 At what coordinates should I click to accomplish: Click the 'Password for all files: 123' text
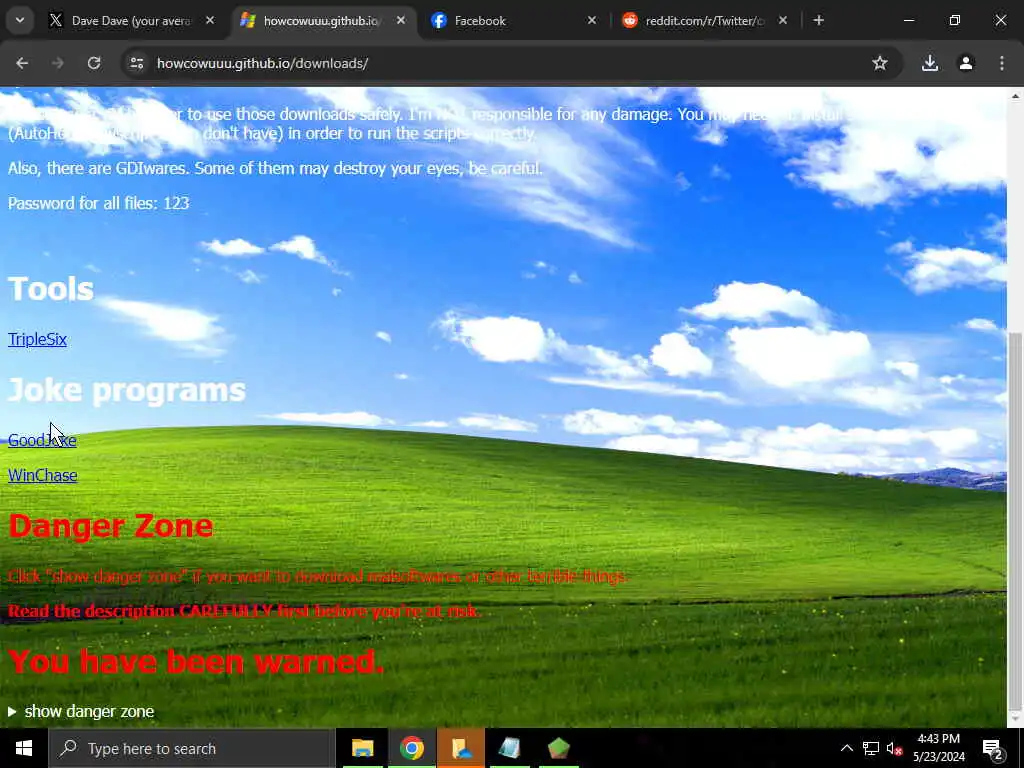[x=99, y=203]
